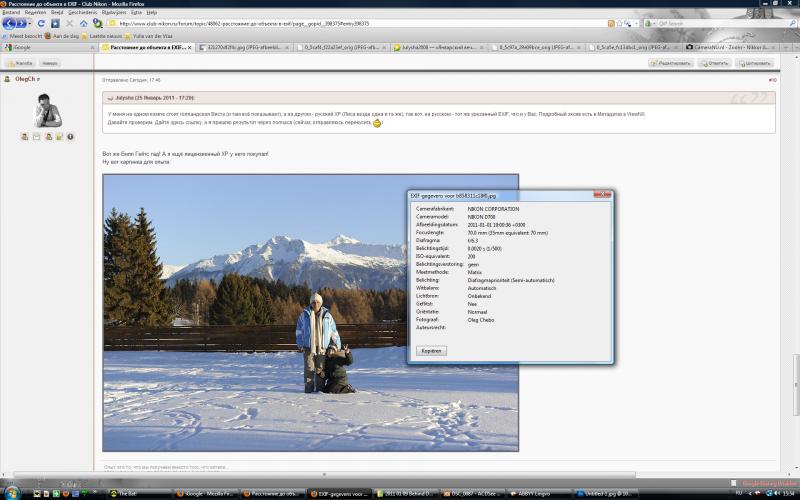Click the forum Редактировать button

671,63
